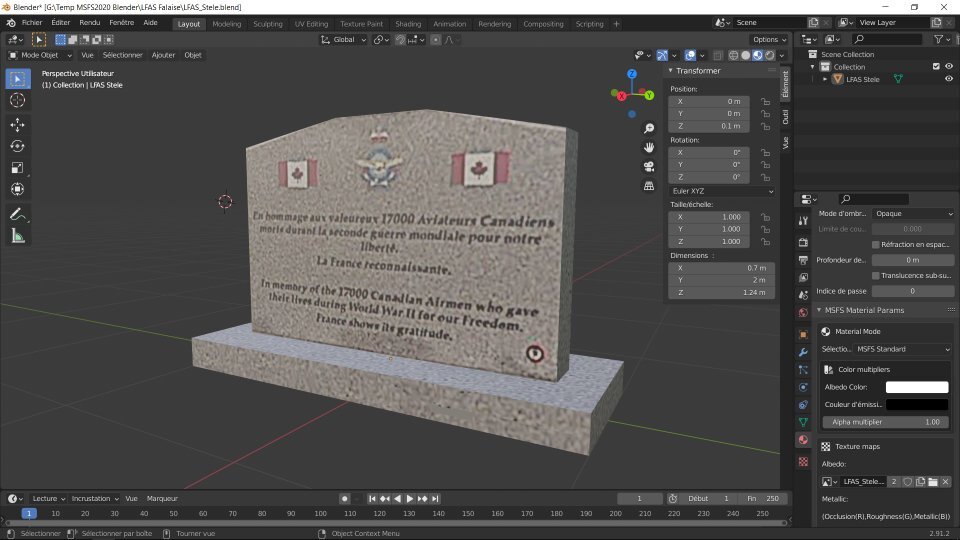Screen dimensions: 960x540
Task: Open the Material properties tab icon
Action: click(803, 440)
